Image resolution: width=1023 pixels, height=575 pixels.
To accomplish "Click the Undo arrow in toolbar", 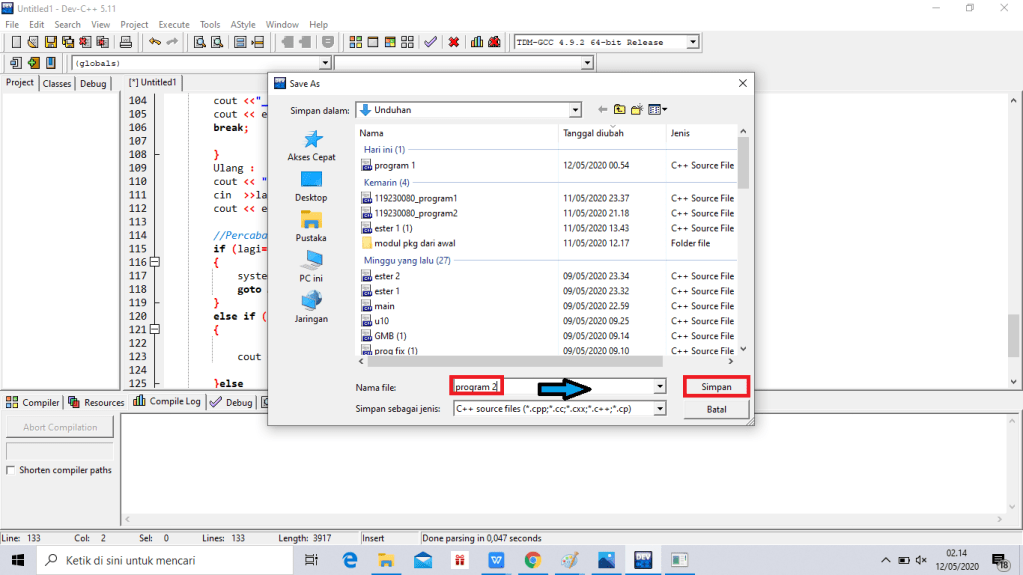I will coord(154,42).
